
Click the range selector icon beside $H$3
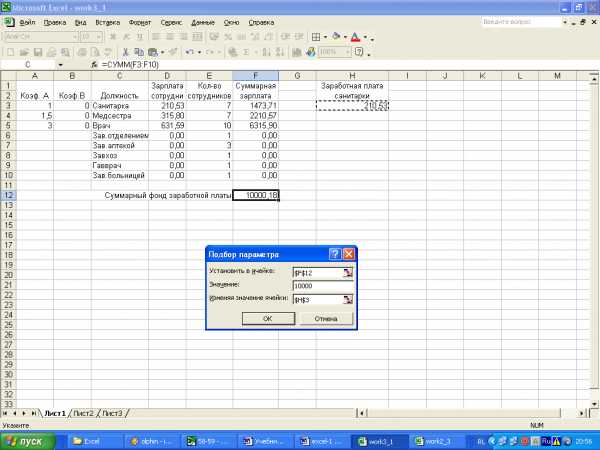point(348,298)
